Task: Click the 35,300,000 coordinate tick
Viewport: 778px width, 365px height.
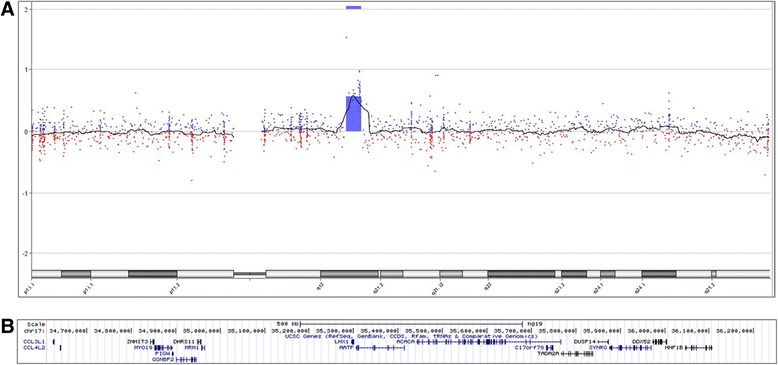Action: point(335,330)
